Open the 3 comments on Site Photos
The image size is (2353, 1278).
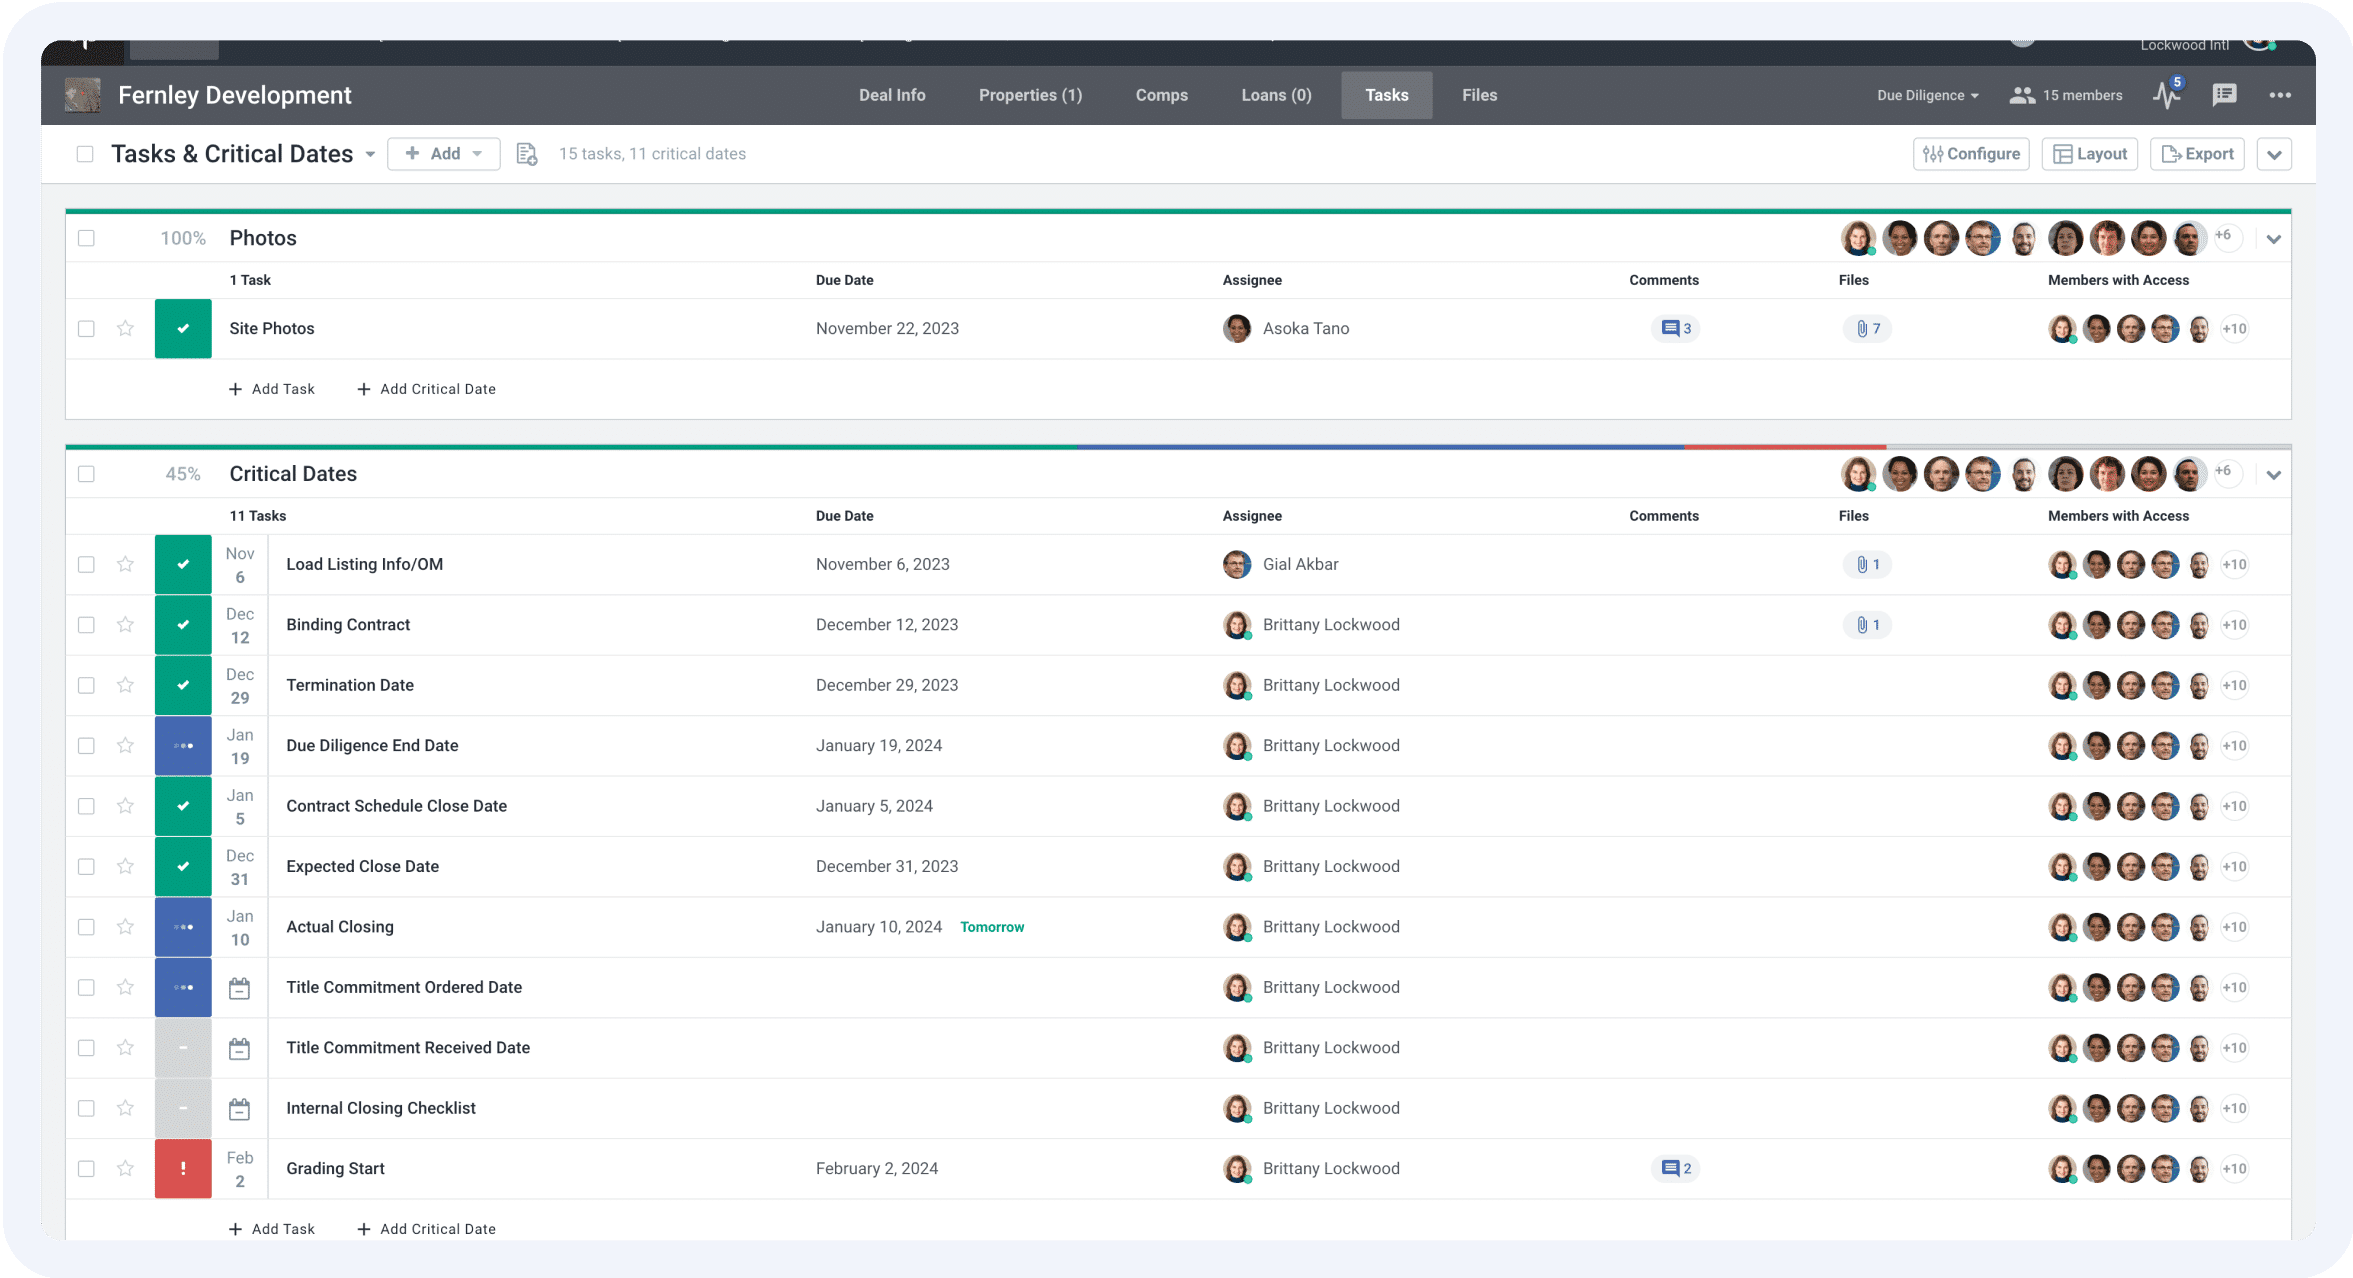(1676, 328)
